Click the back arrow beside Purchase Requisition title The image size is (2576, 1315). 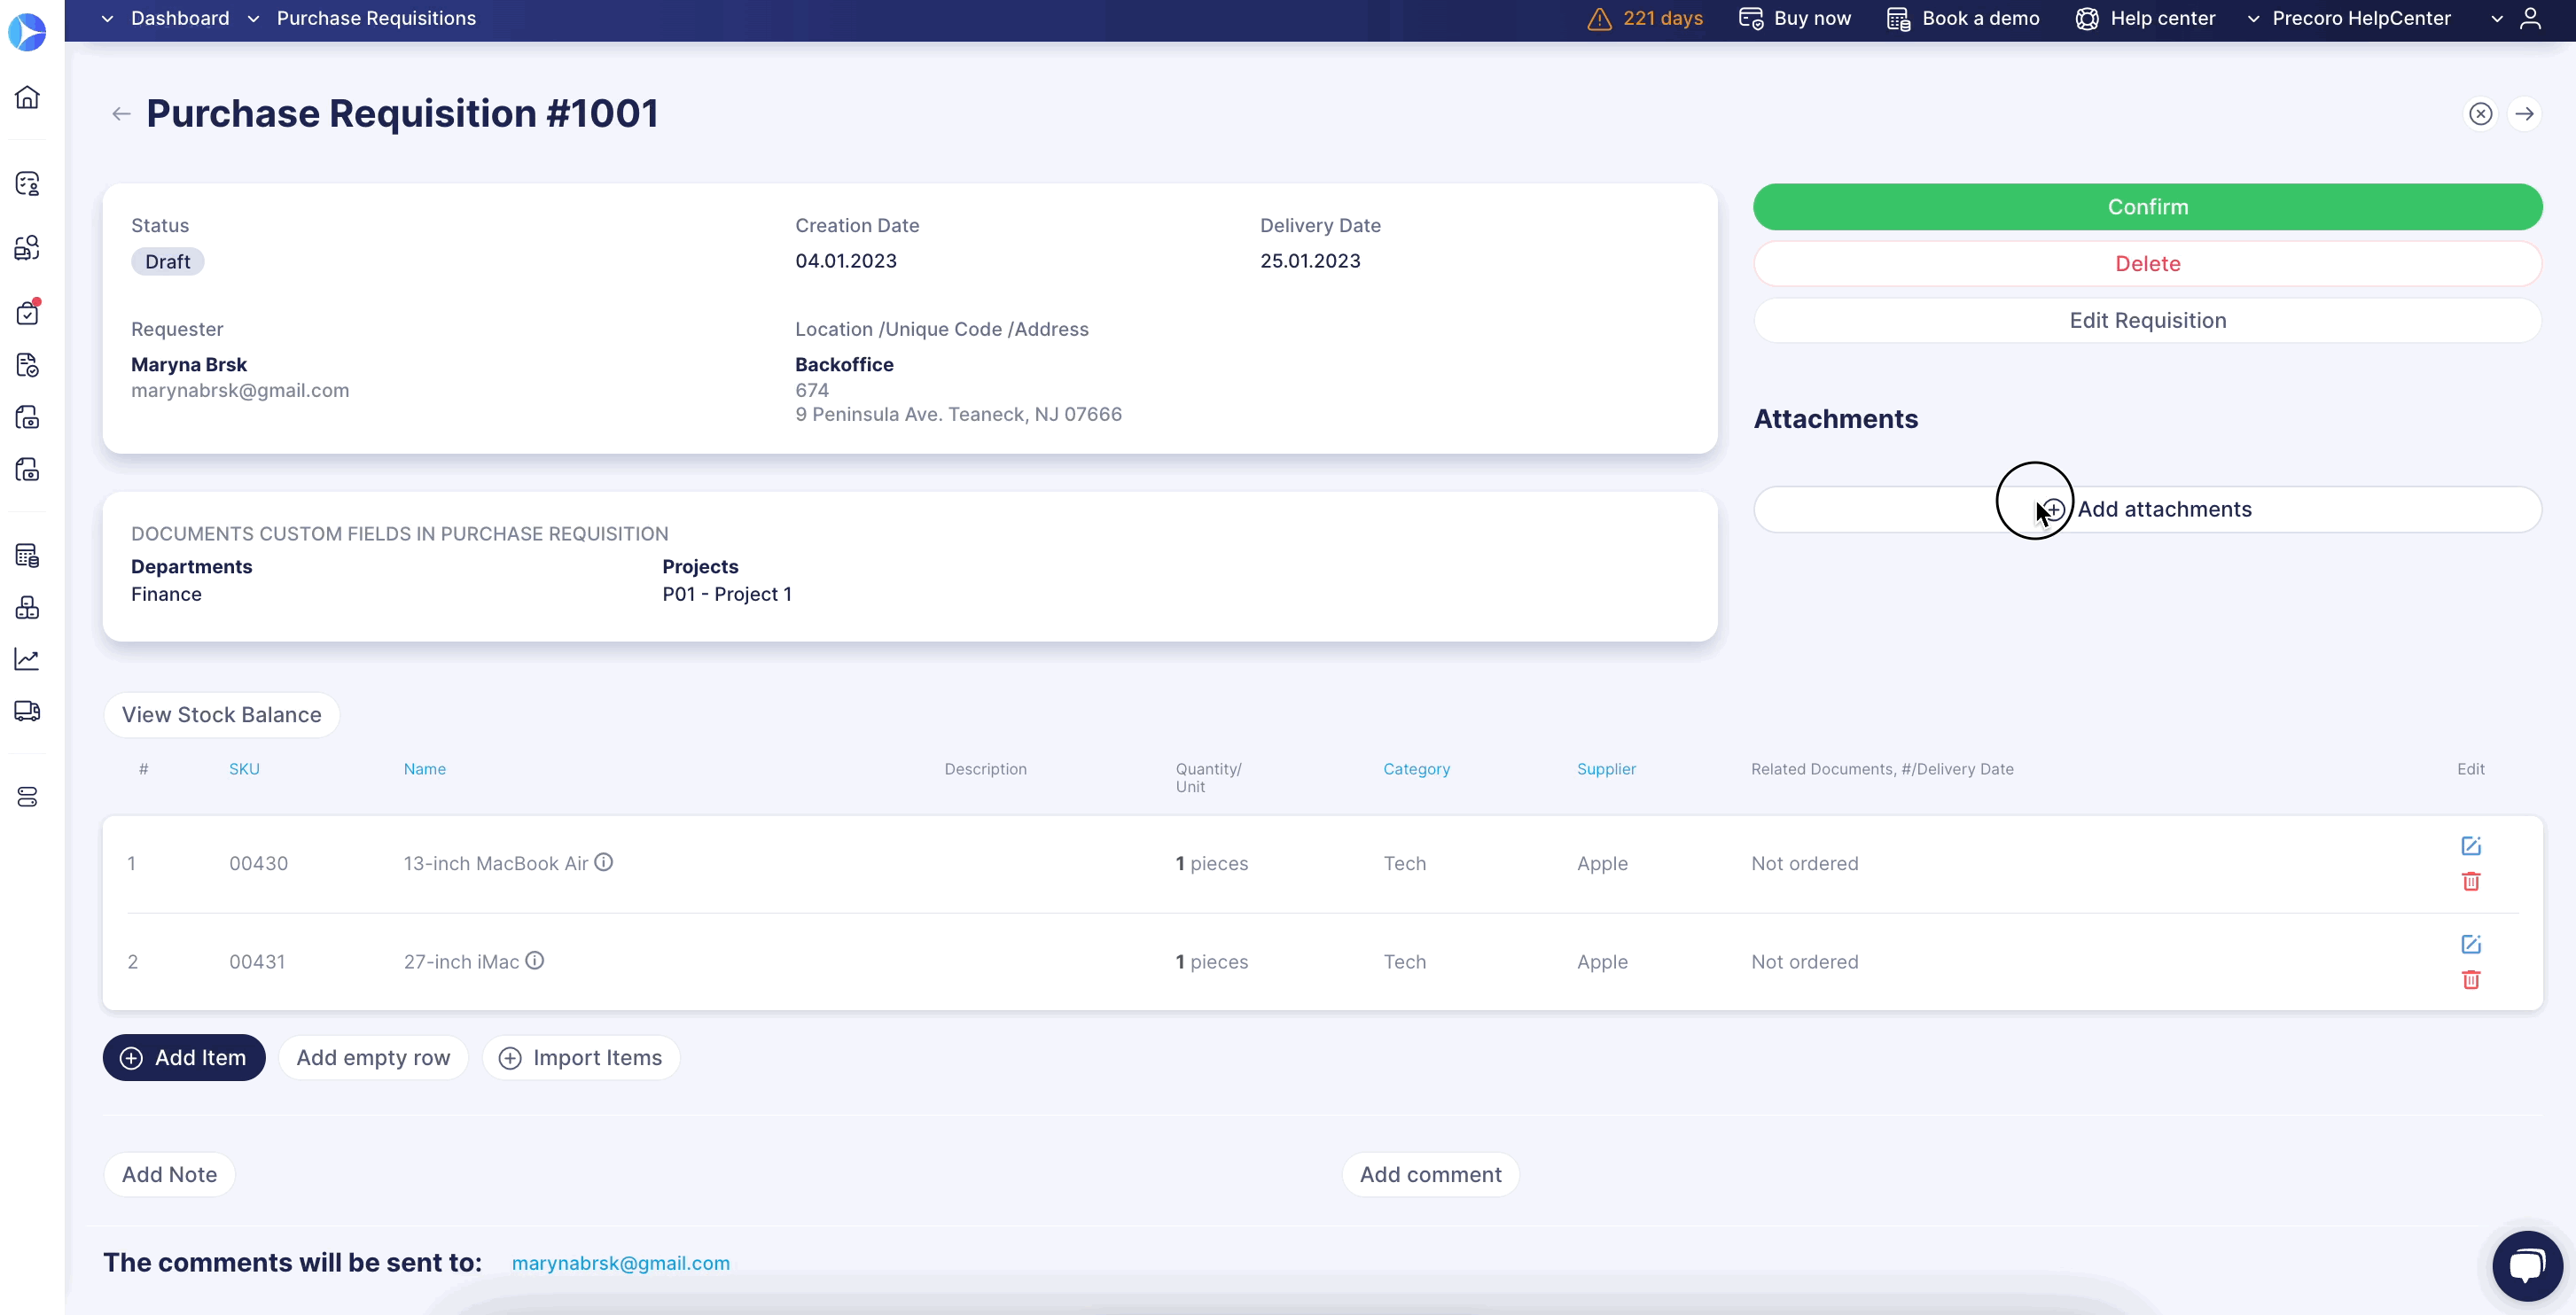pos(121,114)
